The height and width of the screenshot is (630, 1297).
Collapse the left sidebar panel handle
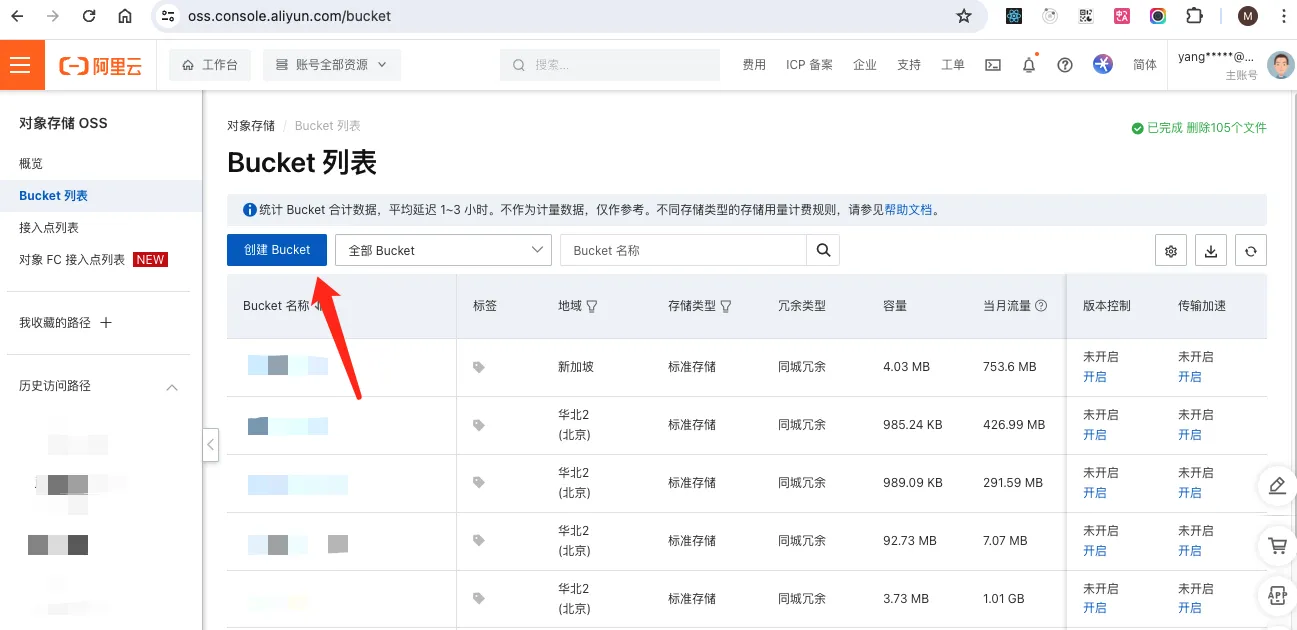[210, 444]
